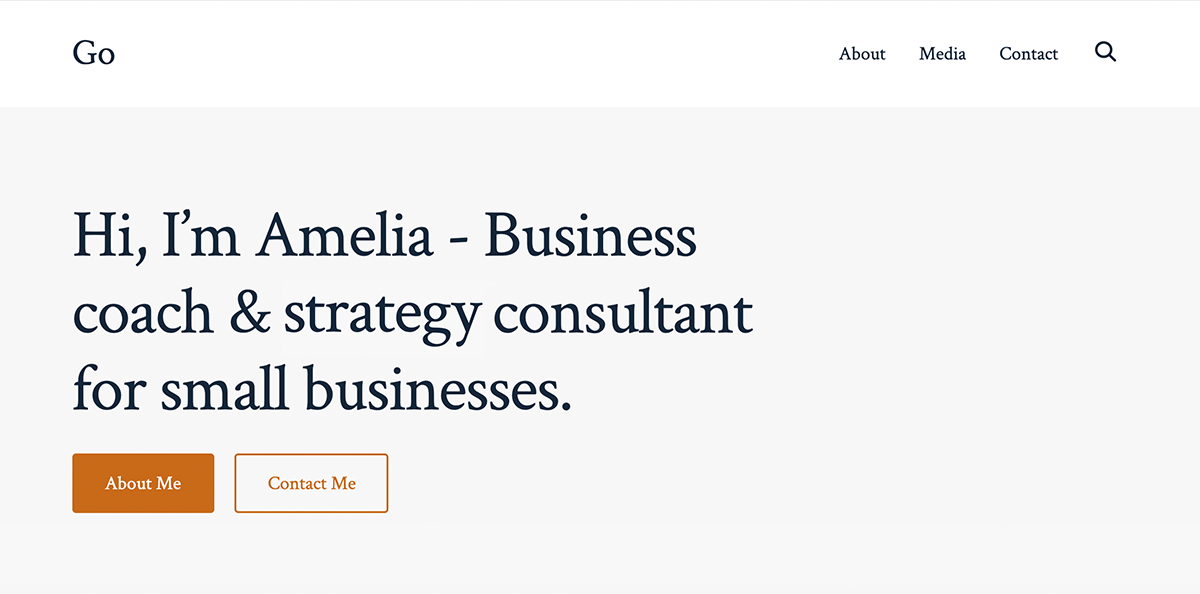Viewport: 1200px width, 594px height.
Task: Click the word consultant in the headline
Action: tap(623, 314)
